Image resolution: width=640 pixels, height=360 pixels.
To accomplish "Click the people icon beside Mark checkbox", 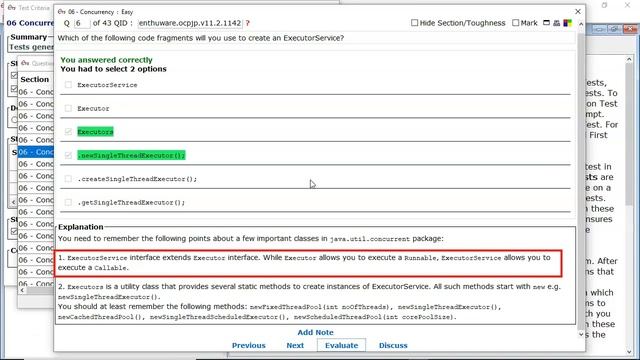I will tap(556, 23).
